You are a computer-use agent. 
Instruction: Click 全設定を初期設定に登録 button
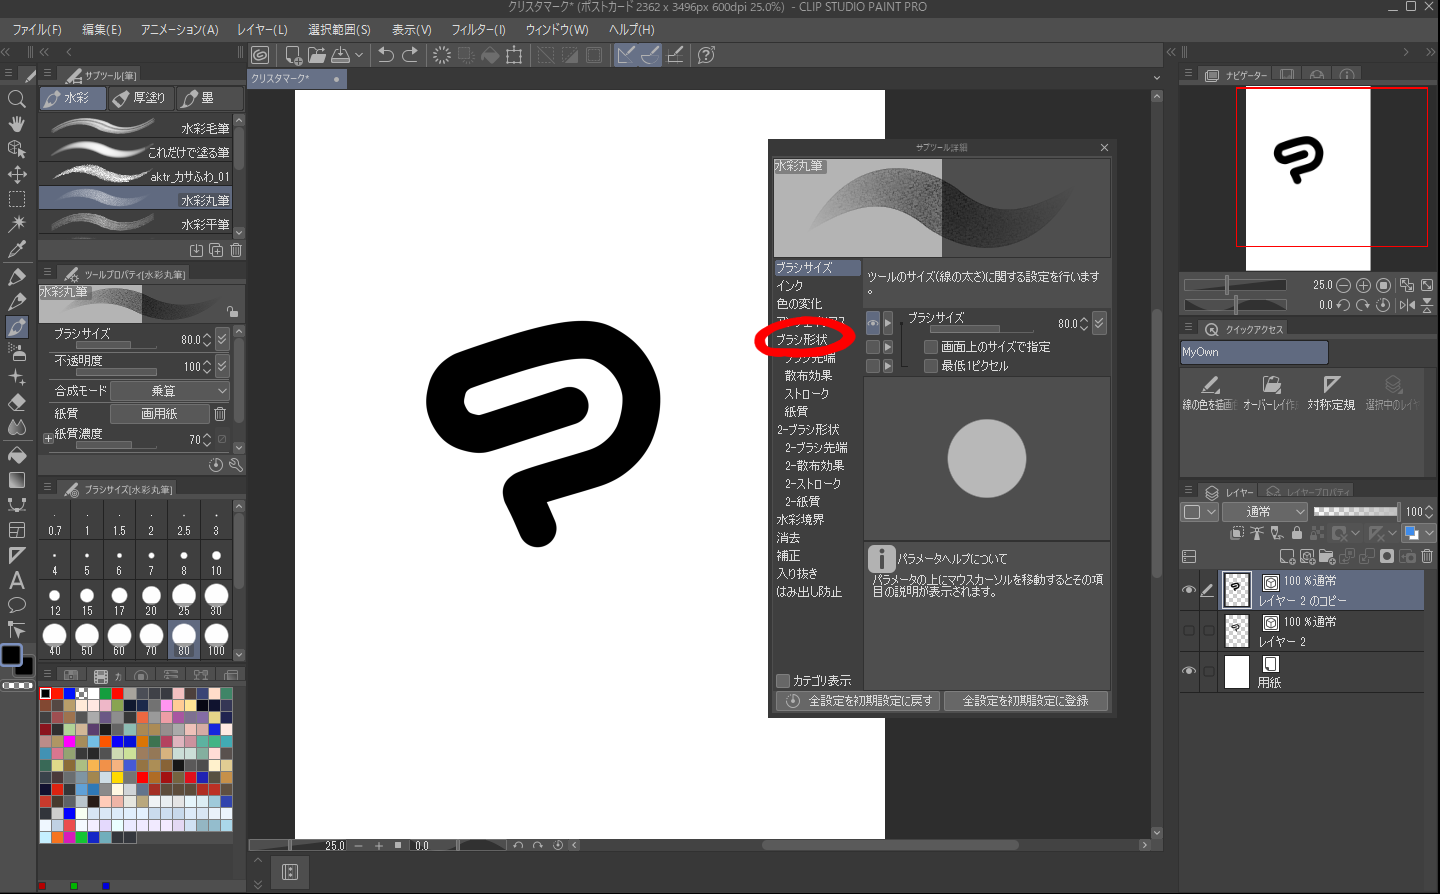(x=1026, y=701)
